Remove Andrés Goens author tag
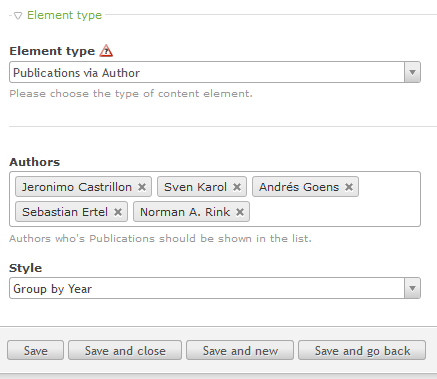The image size is (437, 379). 349,187
